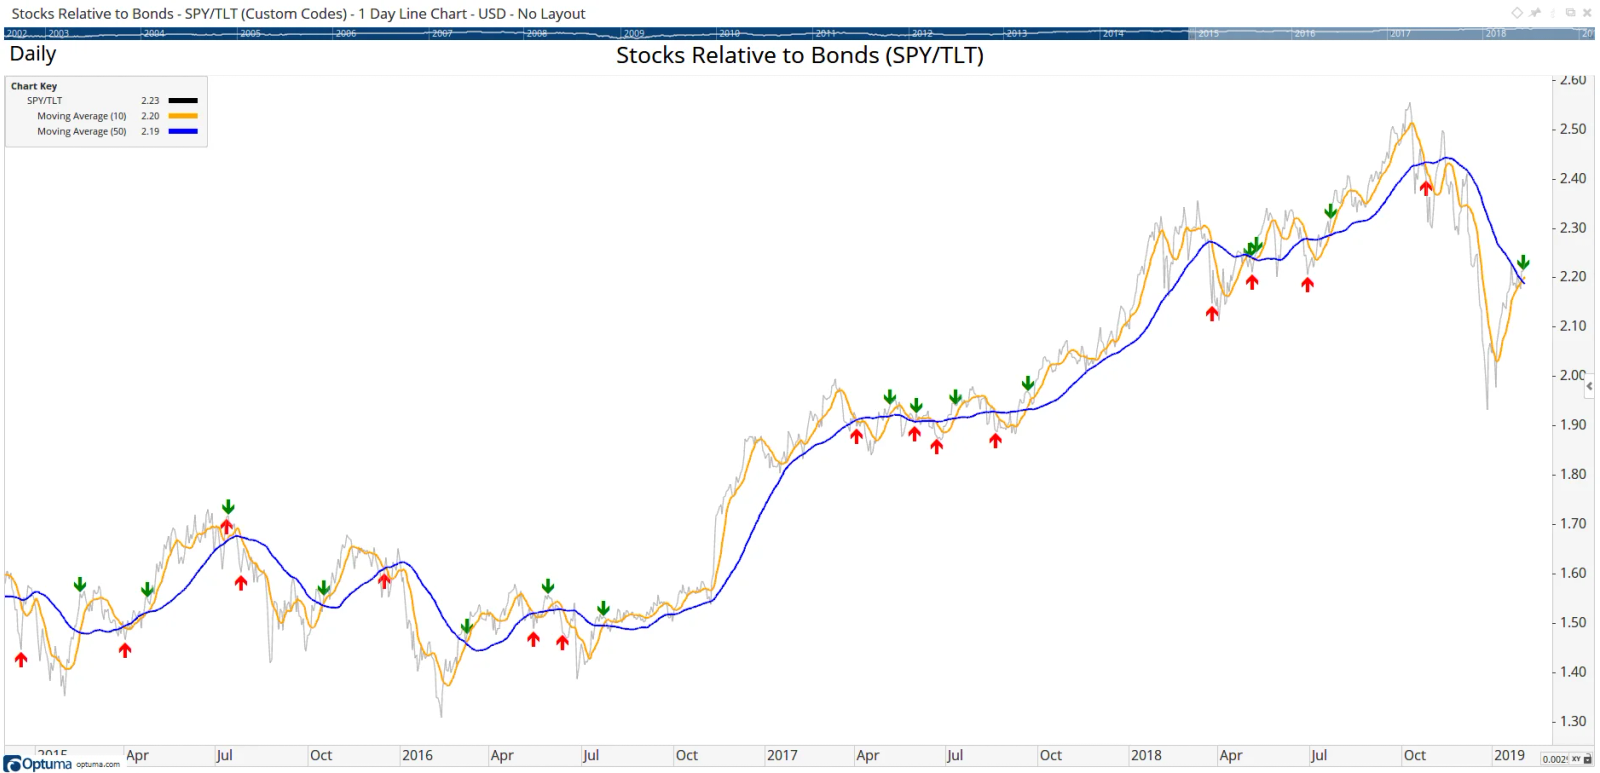Click the diamond icon in the chart header

click(1517, 13)
